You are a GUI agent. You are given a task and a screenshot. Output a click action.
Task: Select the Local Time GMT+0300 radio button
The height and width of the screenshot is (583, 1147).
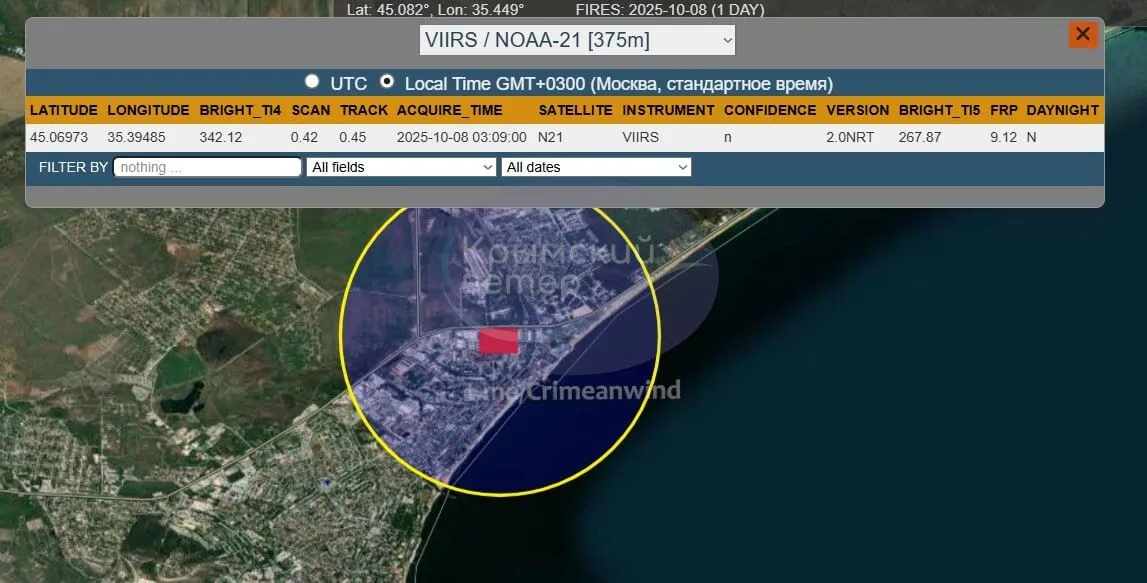coord(387,82)
